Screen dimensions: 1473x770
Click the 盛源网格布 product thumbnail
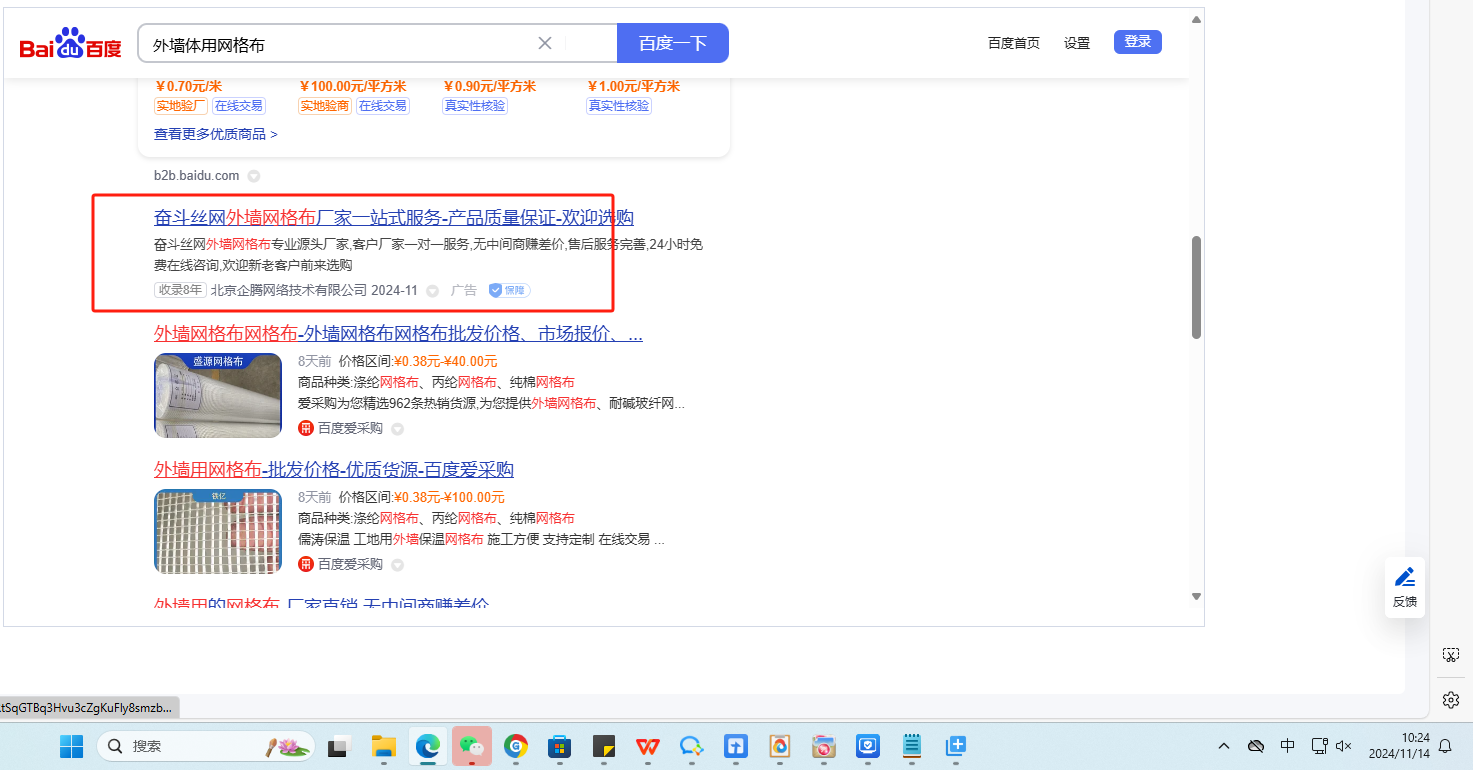[218, 396]
